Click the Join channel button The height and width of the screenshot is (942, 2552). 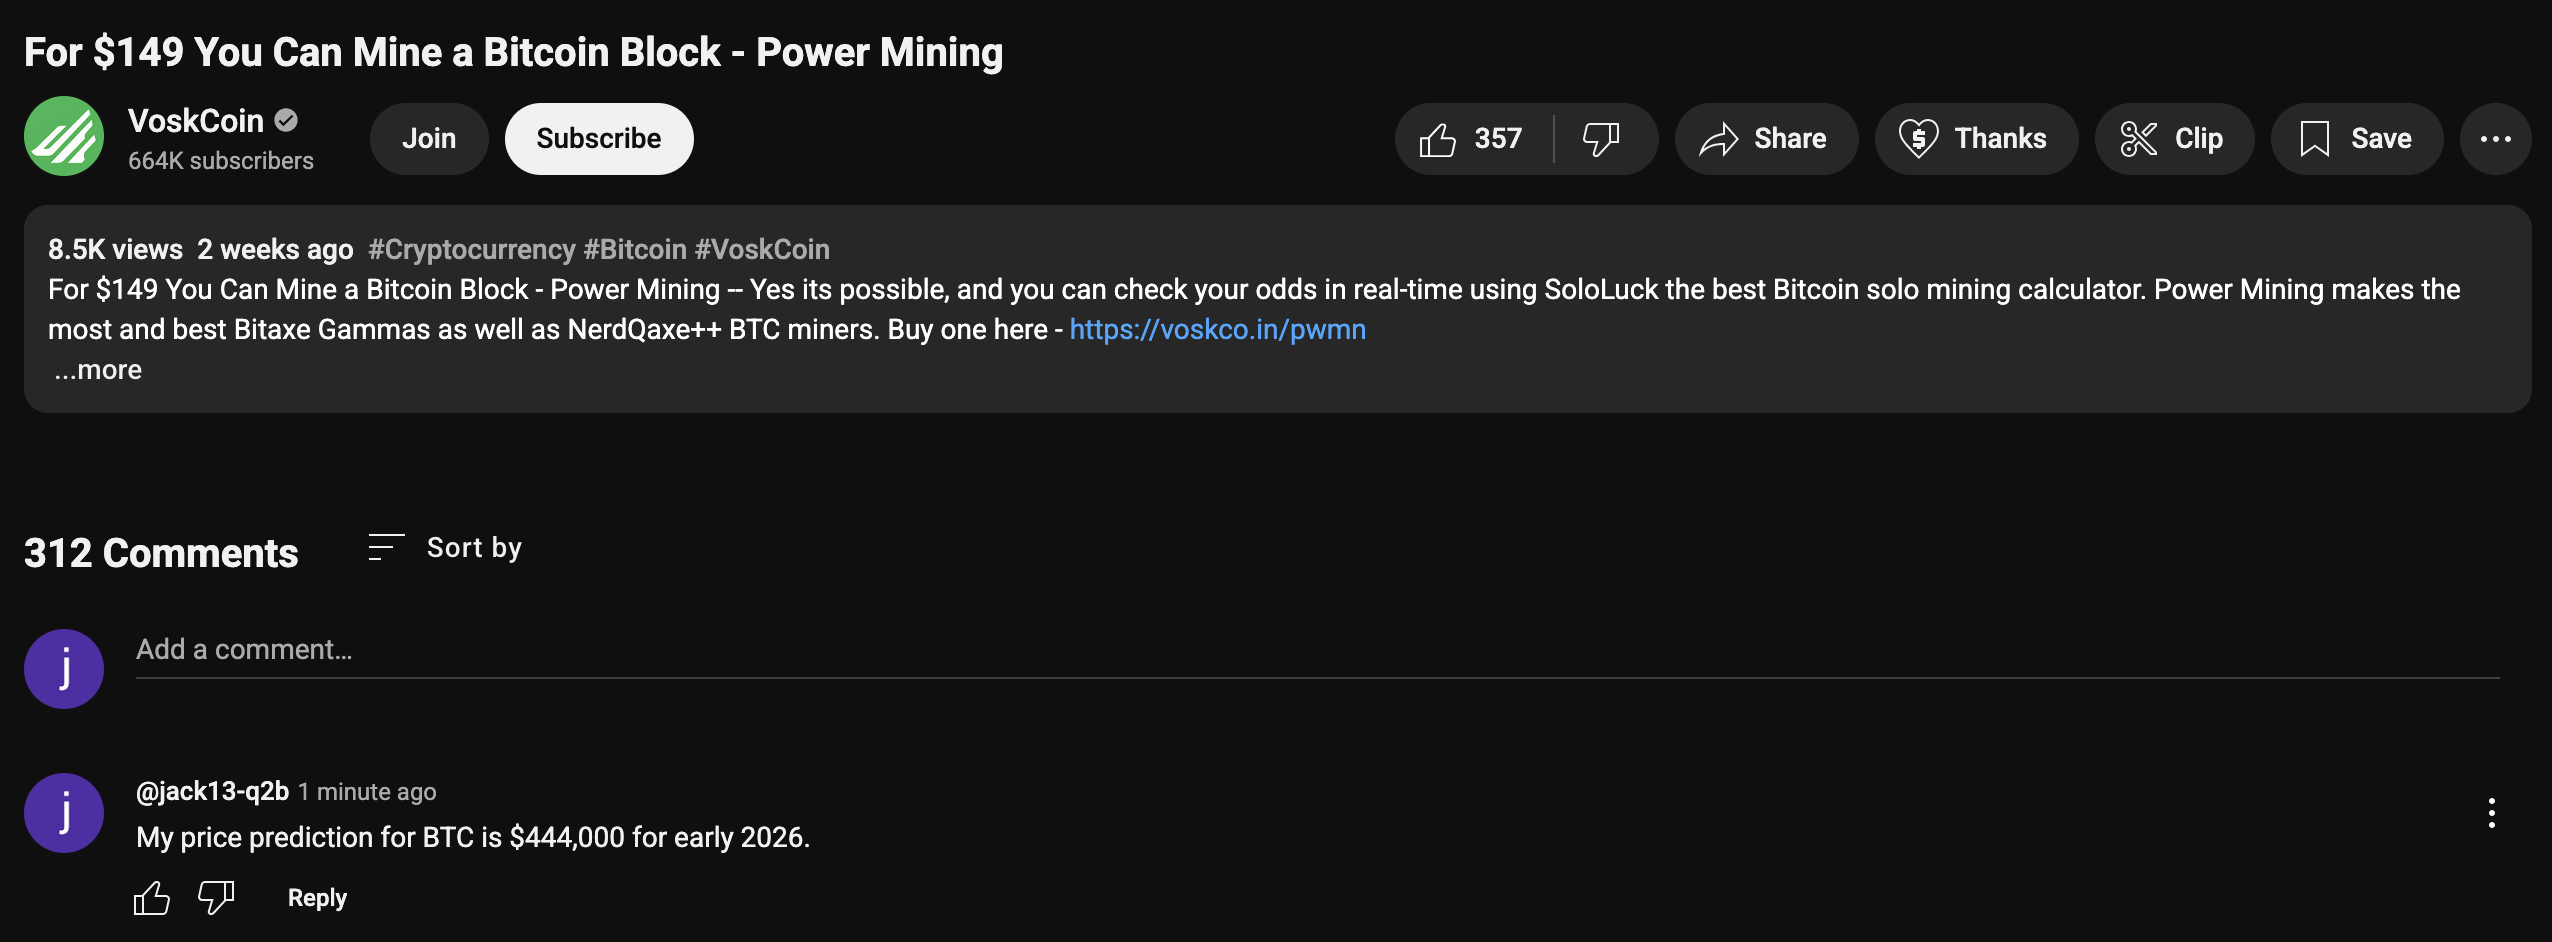(429, 139)
